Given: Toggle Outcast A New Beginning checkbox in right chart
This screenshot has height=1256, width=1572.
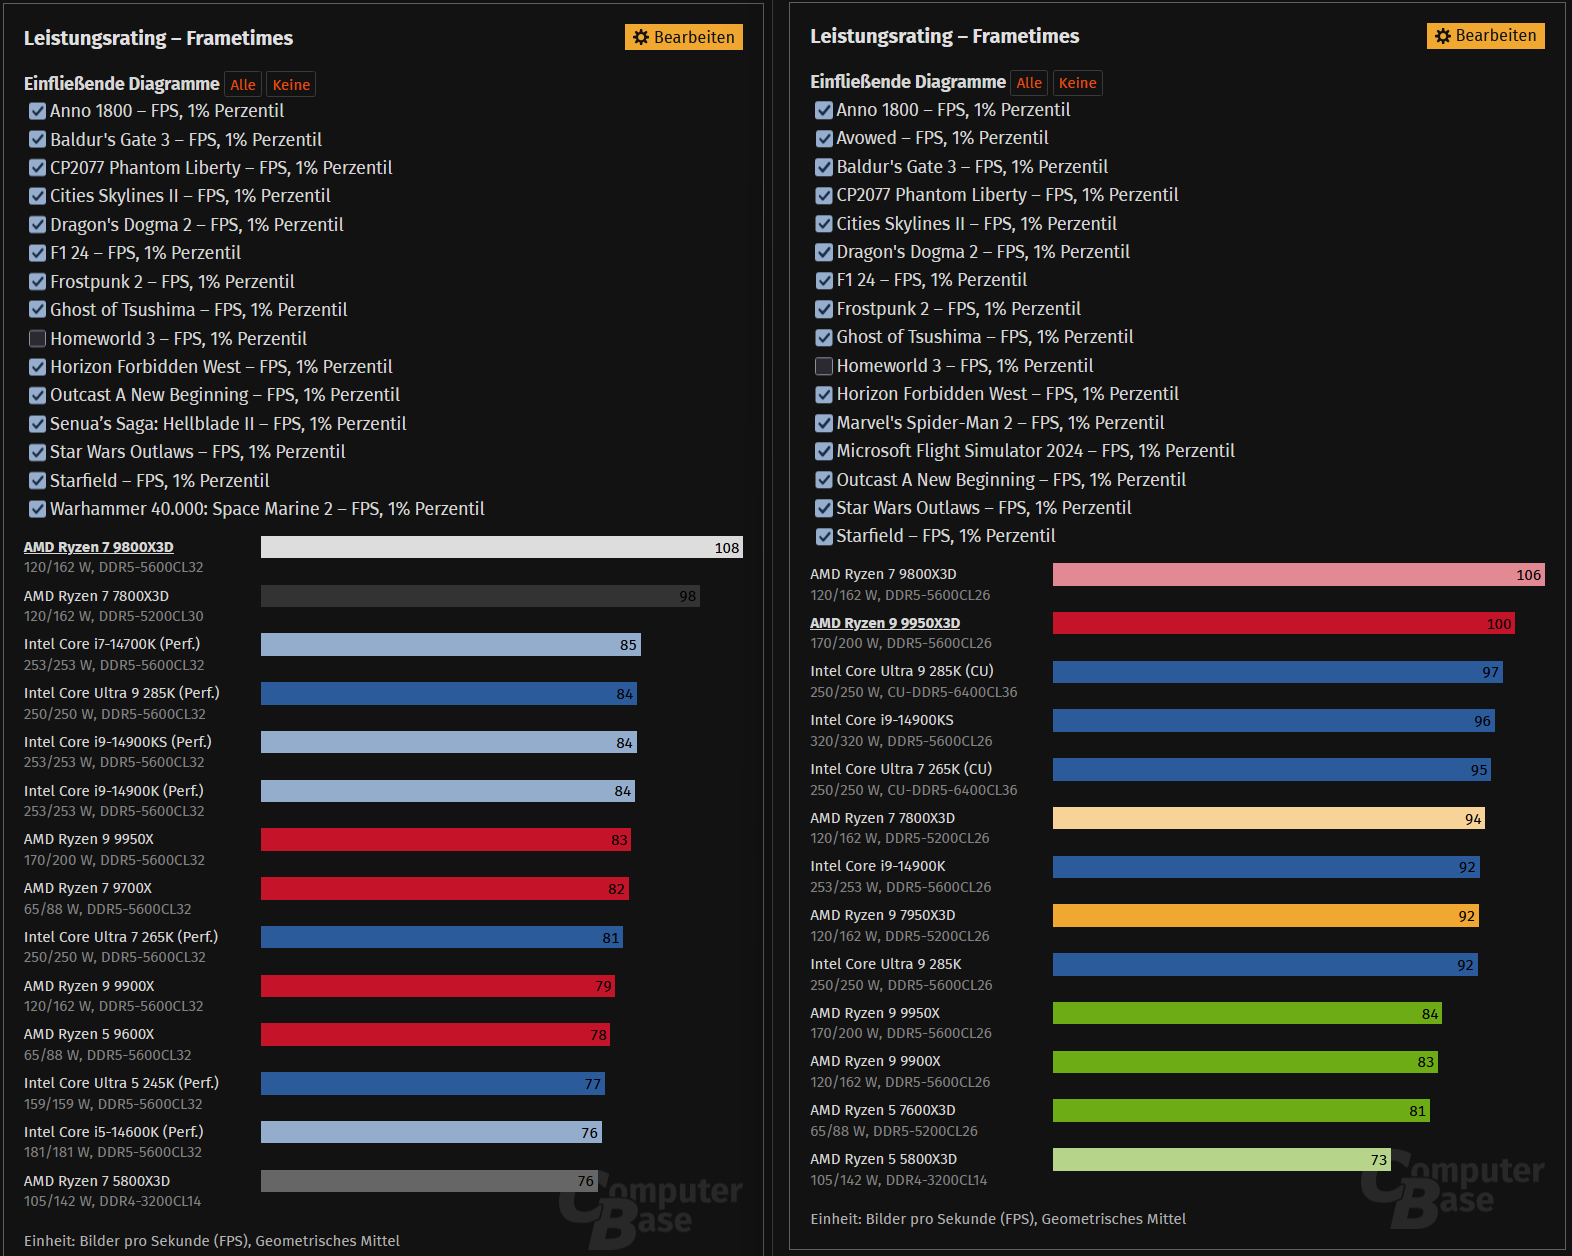Looking at the screenshot, I should [x=824, y=480].
